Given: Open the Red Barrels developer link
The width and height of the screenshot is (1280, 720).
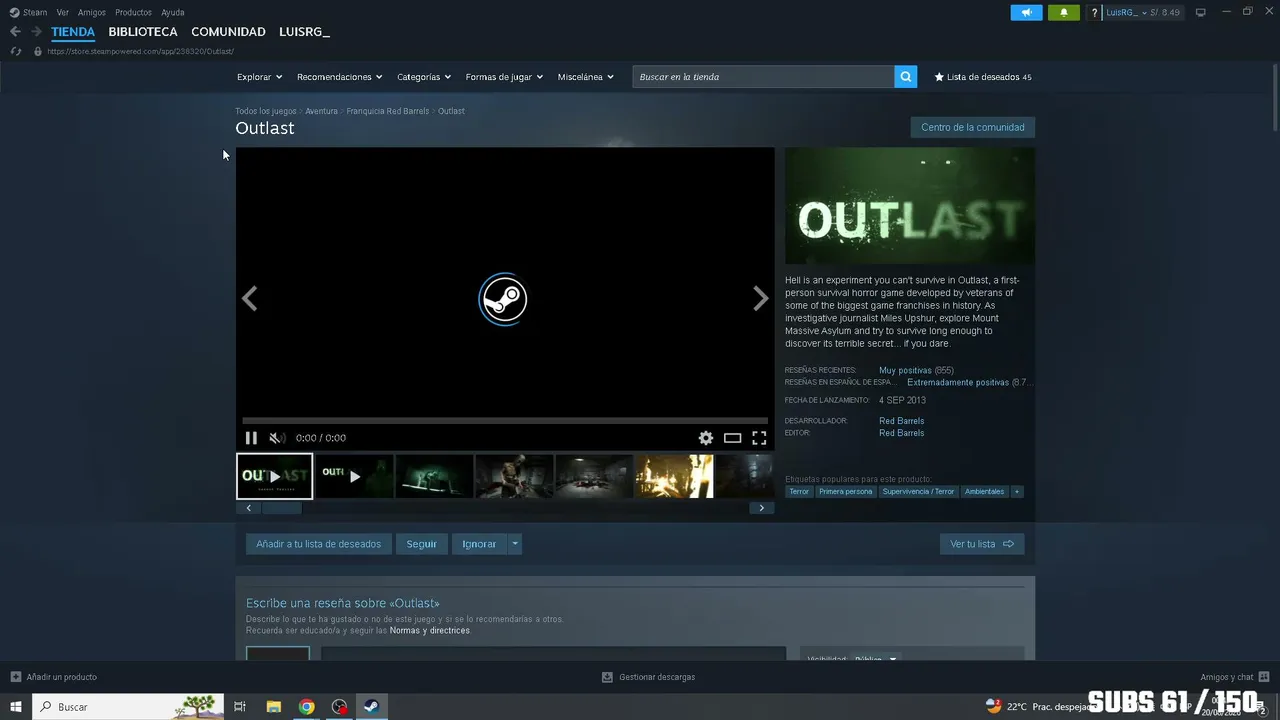Looking at the screenshot, I should [901, 421].
